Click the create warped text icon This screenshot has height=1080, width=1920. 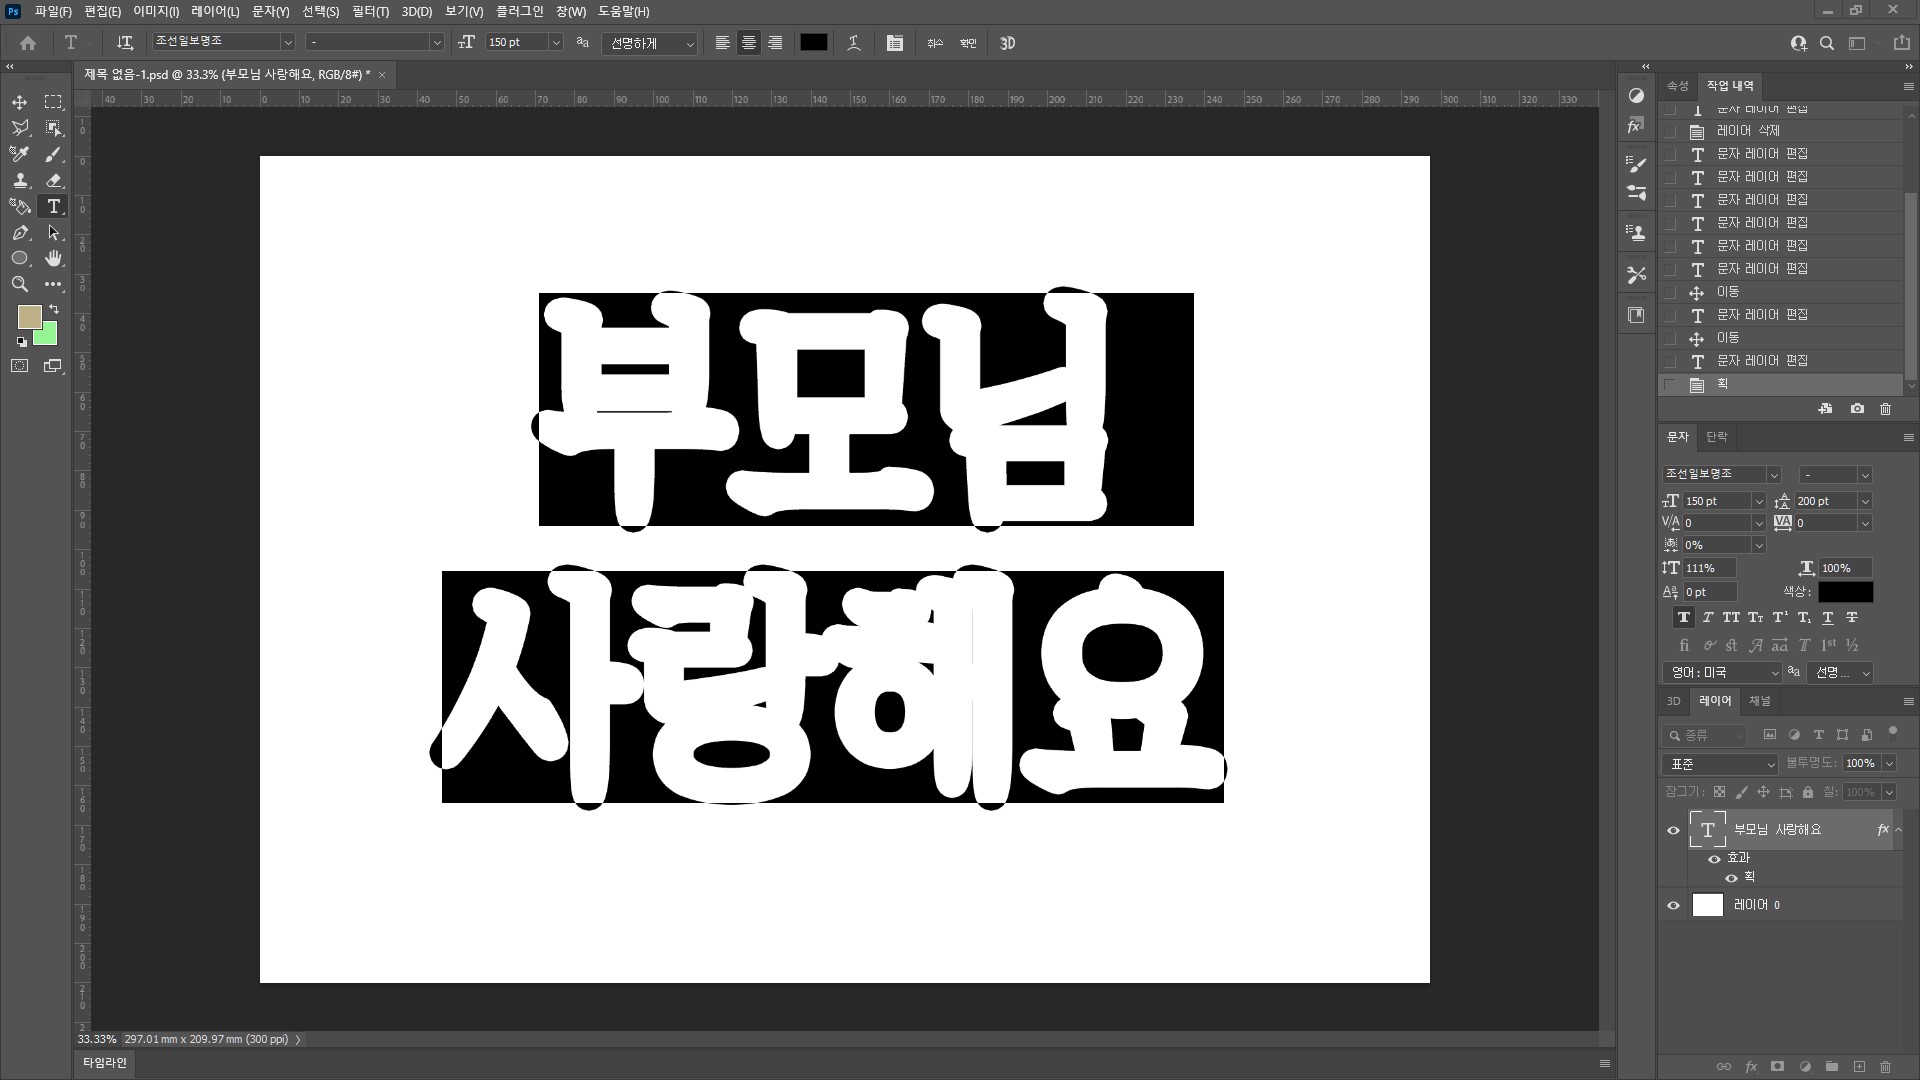point(853,43)
